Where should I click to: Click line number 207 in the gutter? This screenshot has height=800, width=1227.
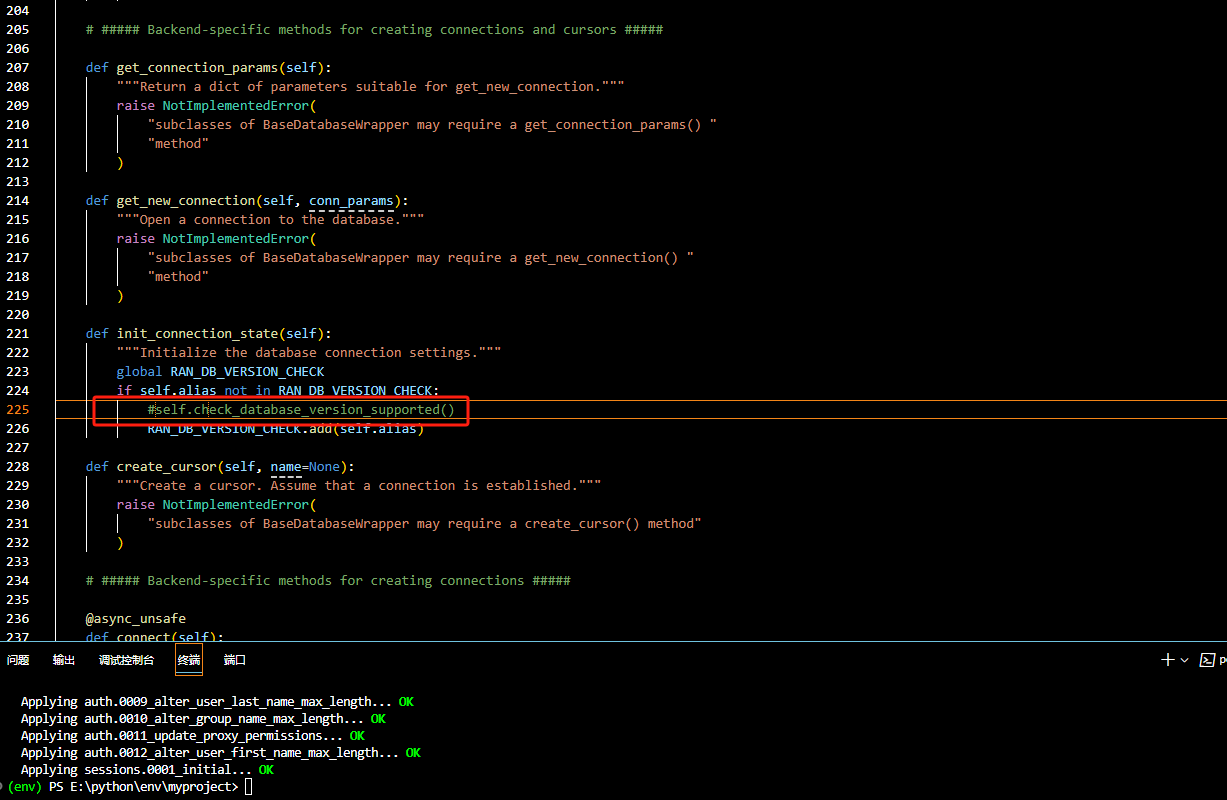(x=17, y=68)
